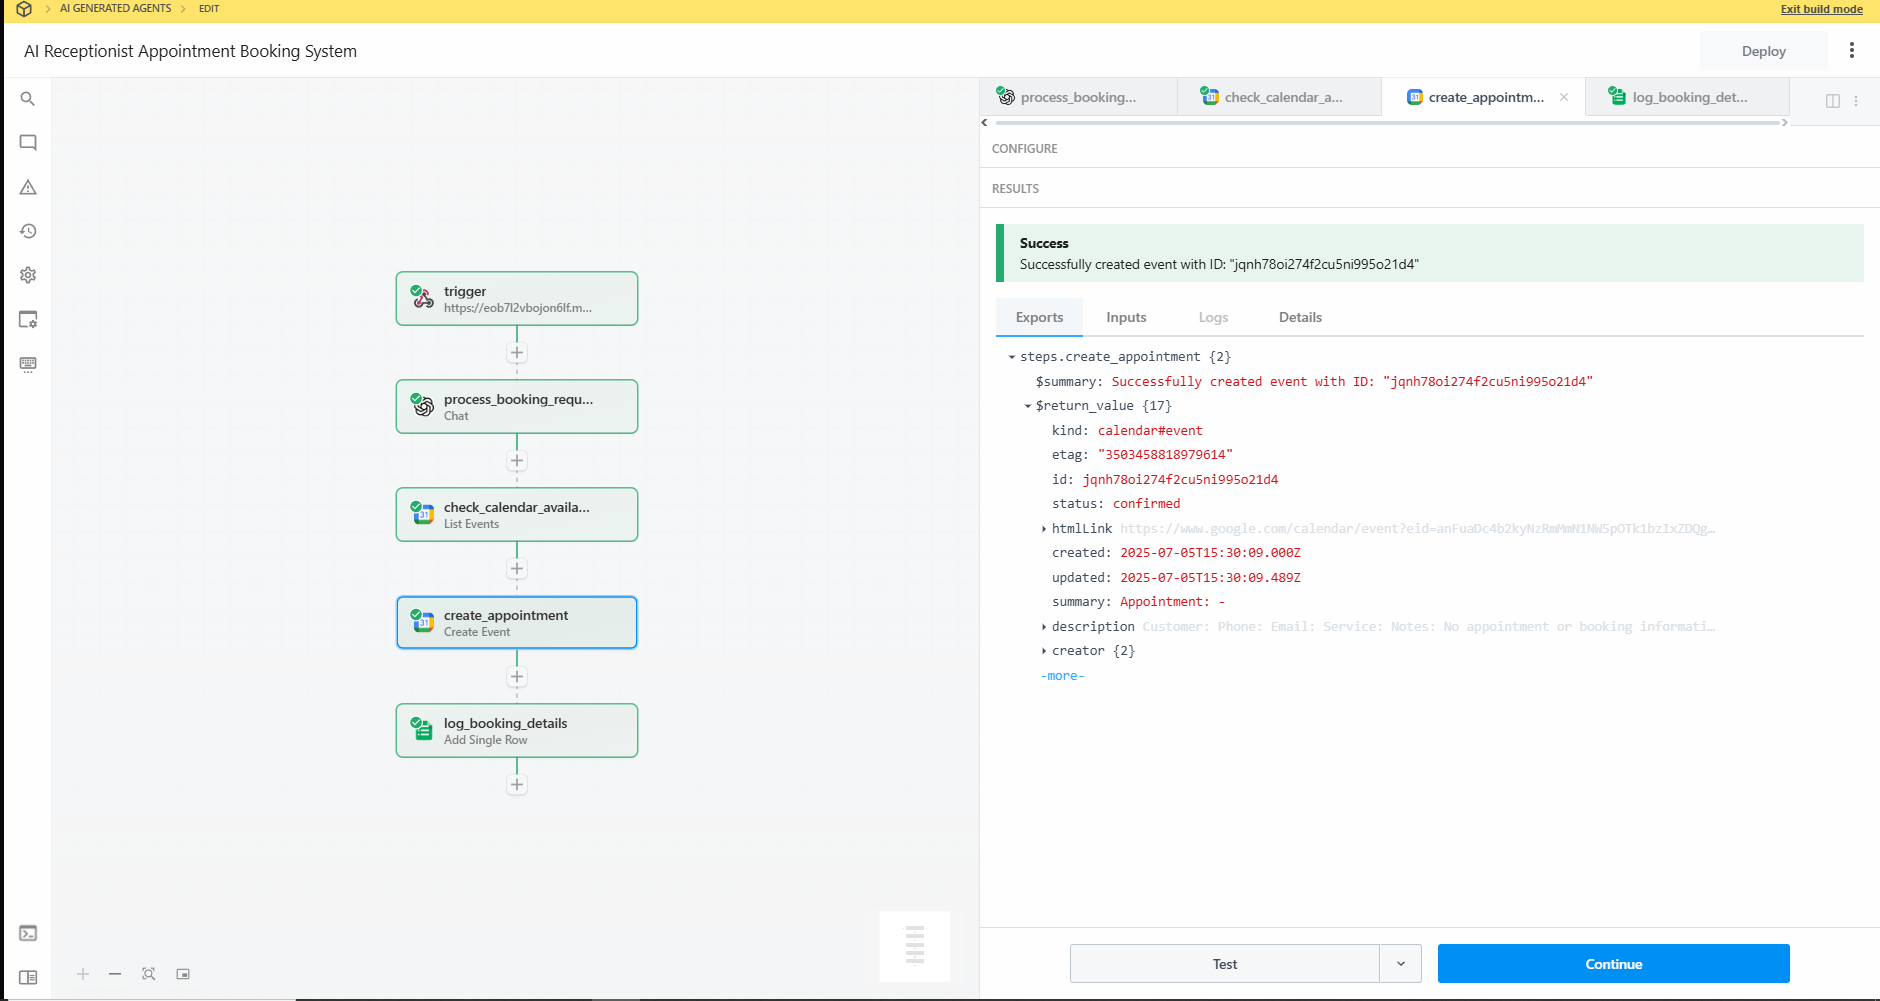Click the Pipedream logo cube icon
Screen dimensions: 1880x1001
[x=24, y=9]
